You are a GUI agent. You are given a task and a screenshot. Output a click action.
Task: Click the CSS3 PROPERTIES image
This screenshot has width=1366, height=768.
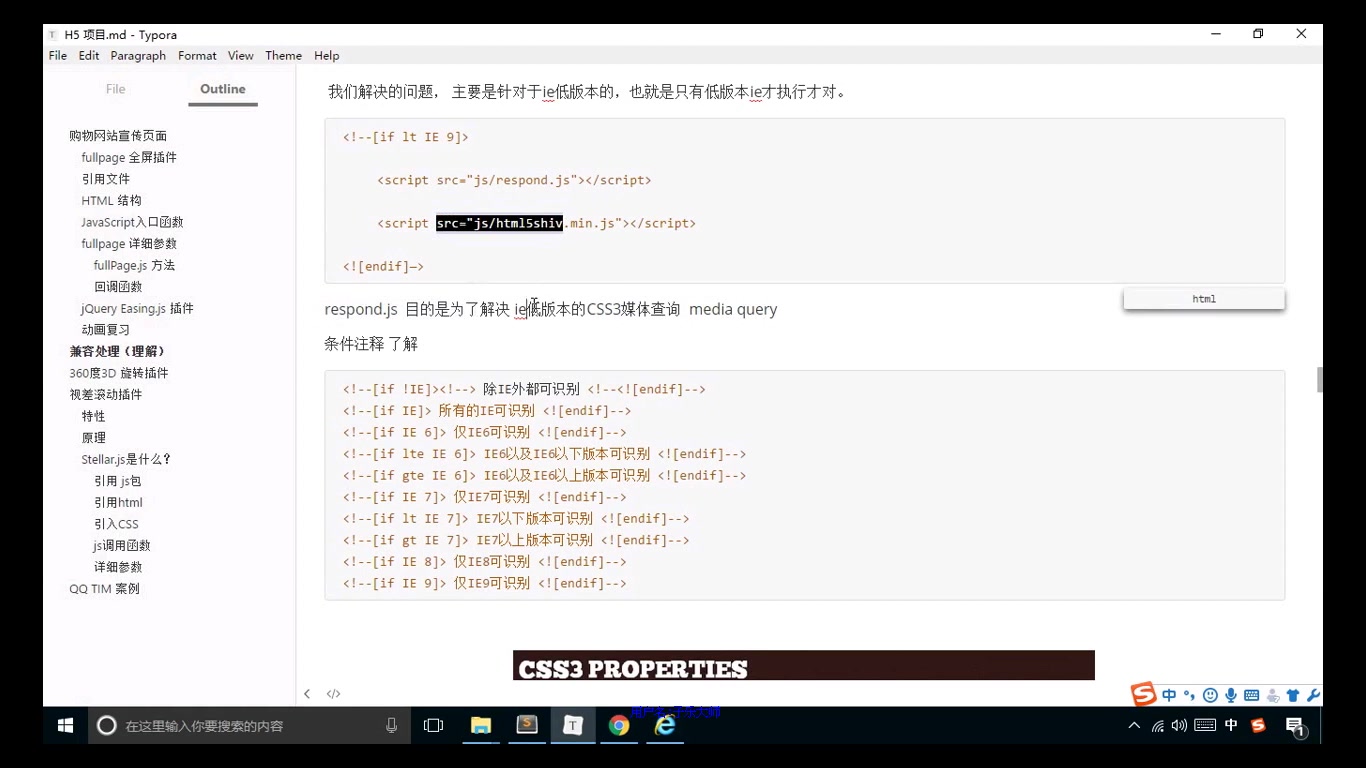point(804,665)
